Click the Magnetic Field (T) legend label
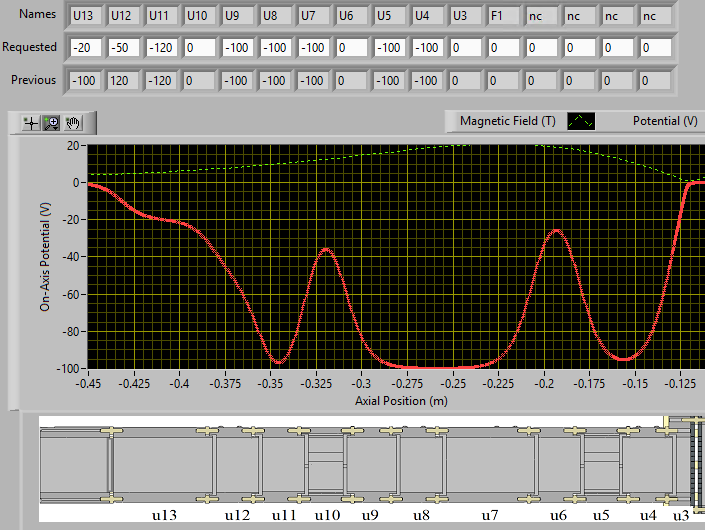 point(508,121)
